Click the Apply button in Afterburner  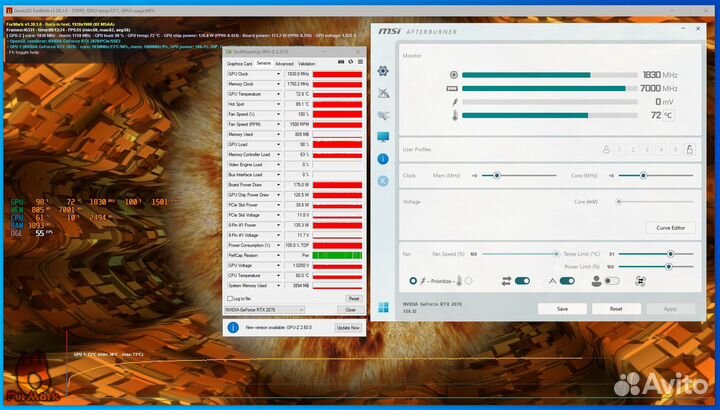(x=670, y=309)
